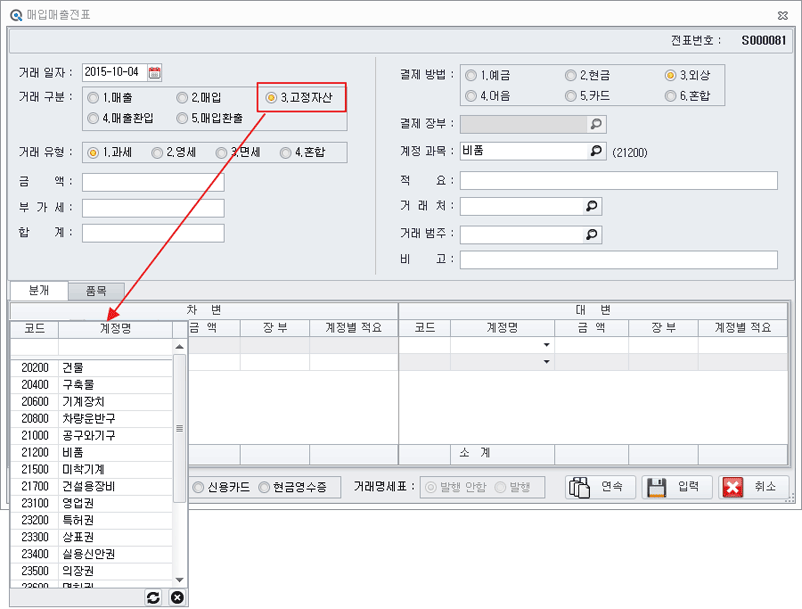Viewport: 802px width, 609px height.
Task: Click the 취소 cancel button
Action: click(x=753, y=487)
